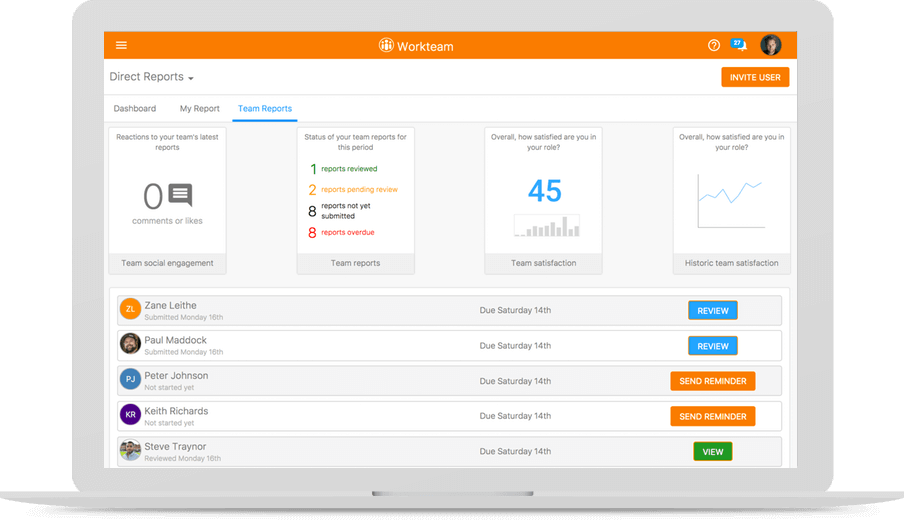Click the comments speech bubble icon
The width and height of the screenshot is (904, 524).
pyautogui.click(x=180, y=195)
